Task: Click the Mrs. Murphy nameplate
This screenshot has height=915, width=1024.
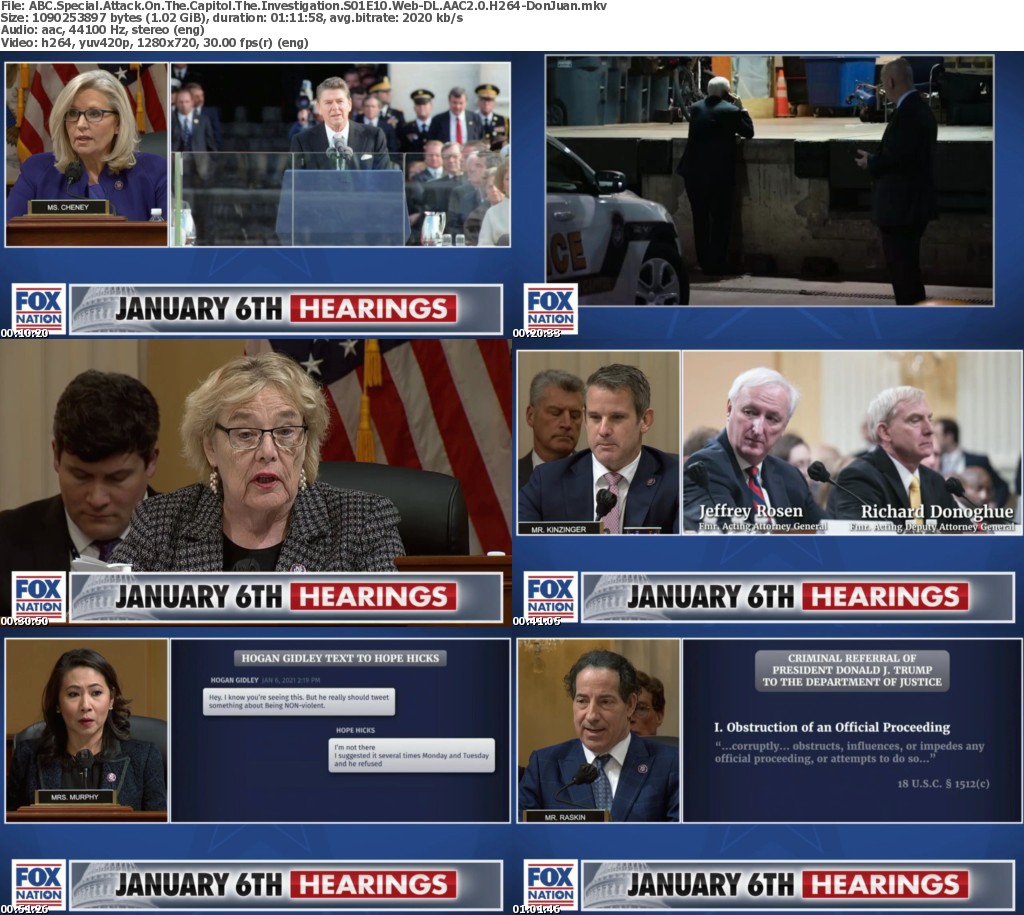Action: (75, 797)
